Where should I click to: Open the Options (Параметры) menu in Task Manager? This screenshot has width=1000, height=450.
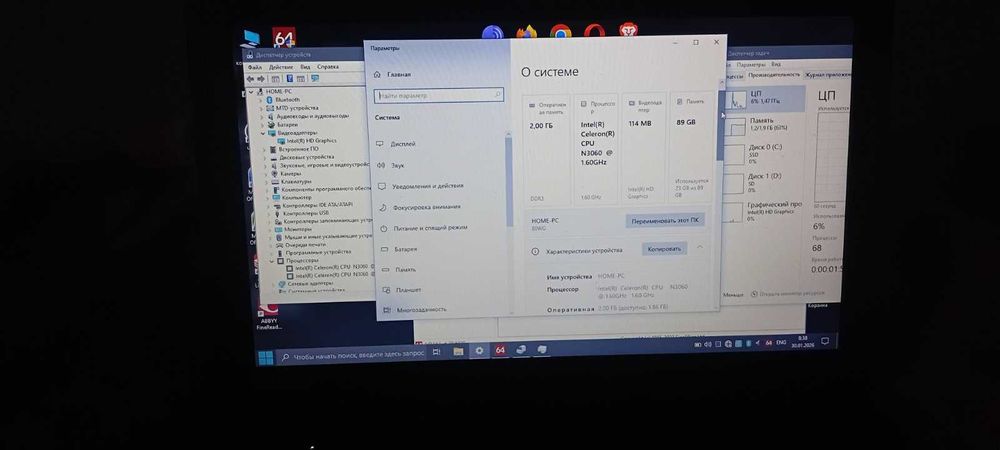[751, 65]
